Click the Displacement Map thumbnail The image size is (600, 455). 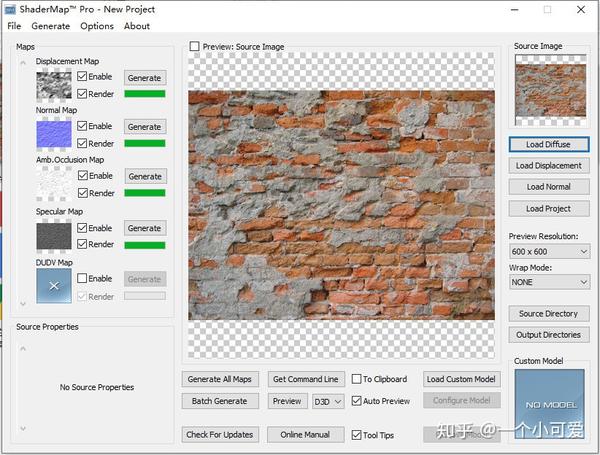pos(54,85)
